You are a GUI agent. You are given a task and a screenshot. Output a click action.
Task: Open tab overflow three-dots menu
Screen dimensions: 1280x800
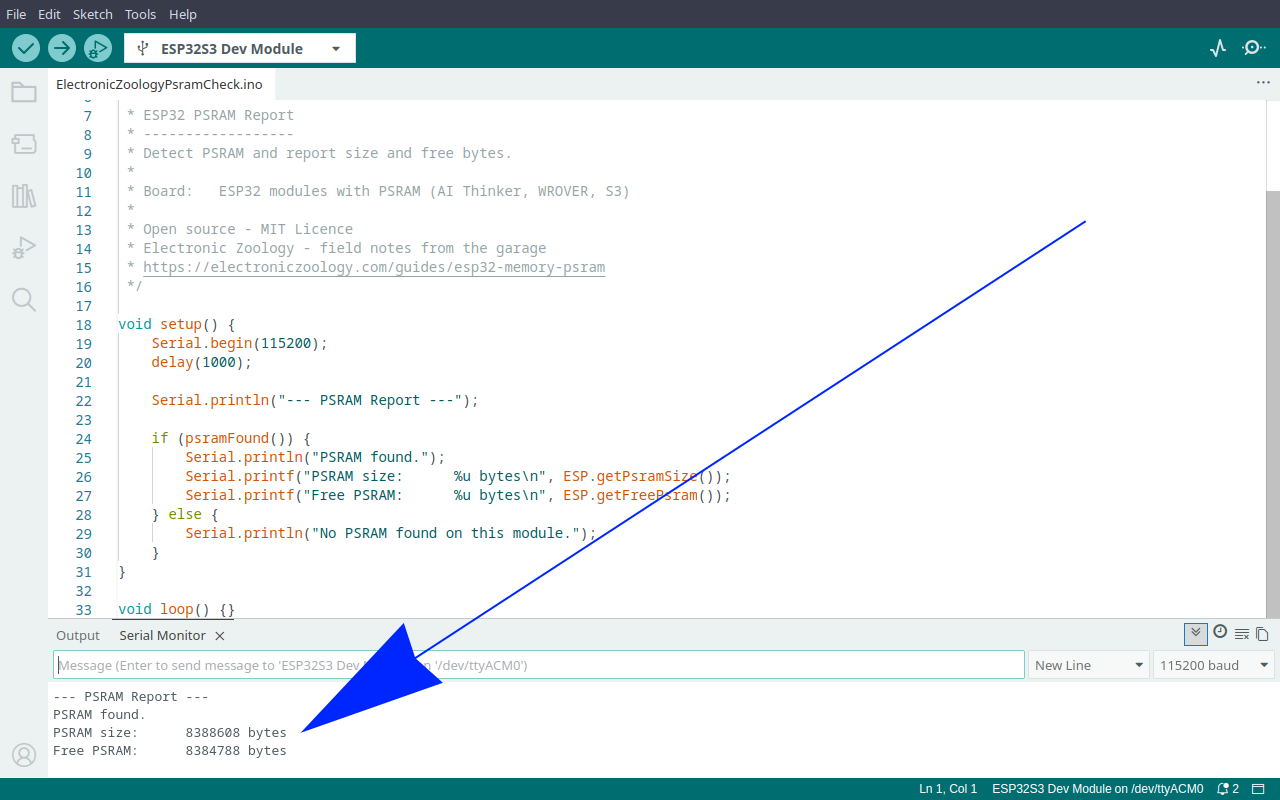tap(1263, 83)
